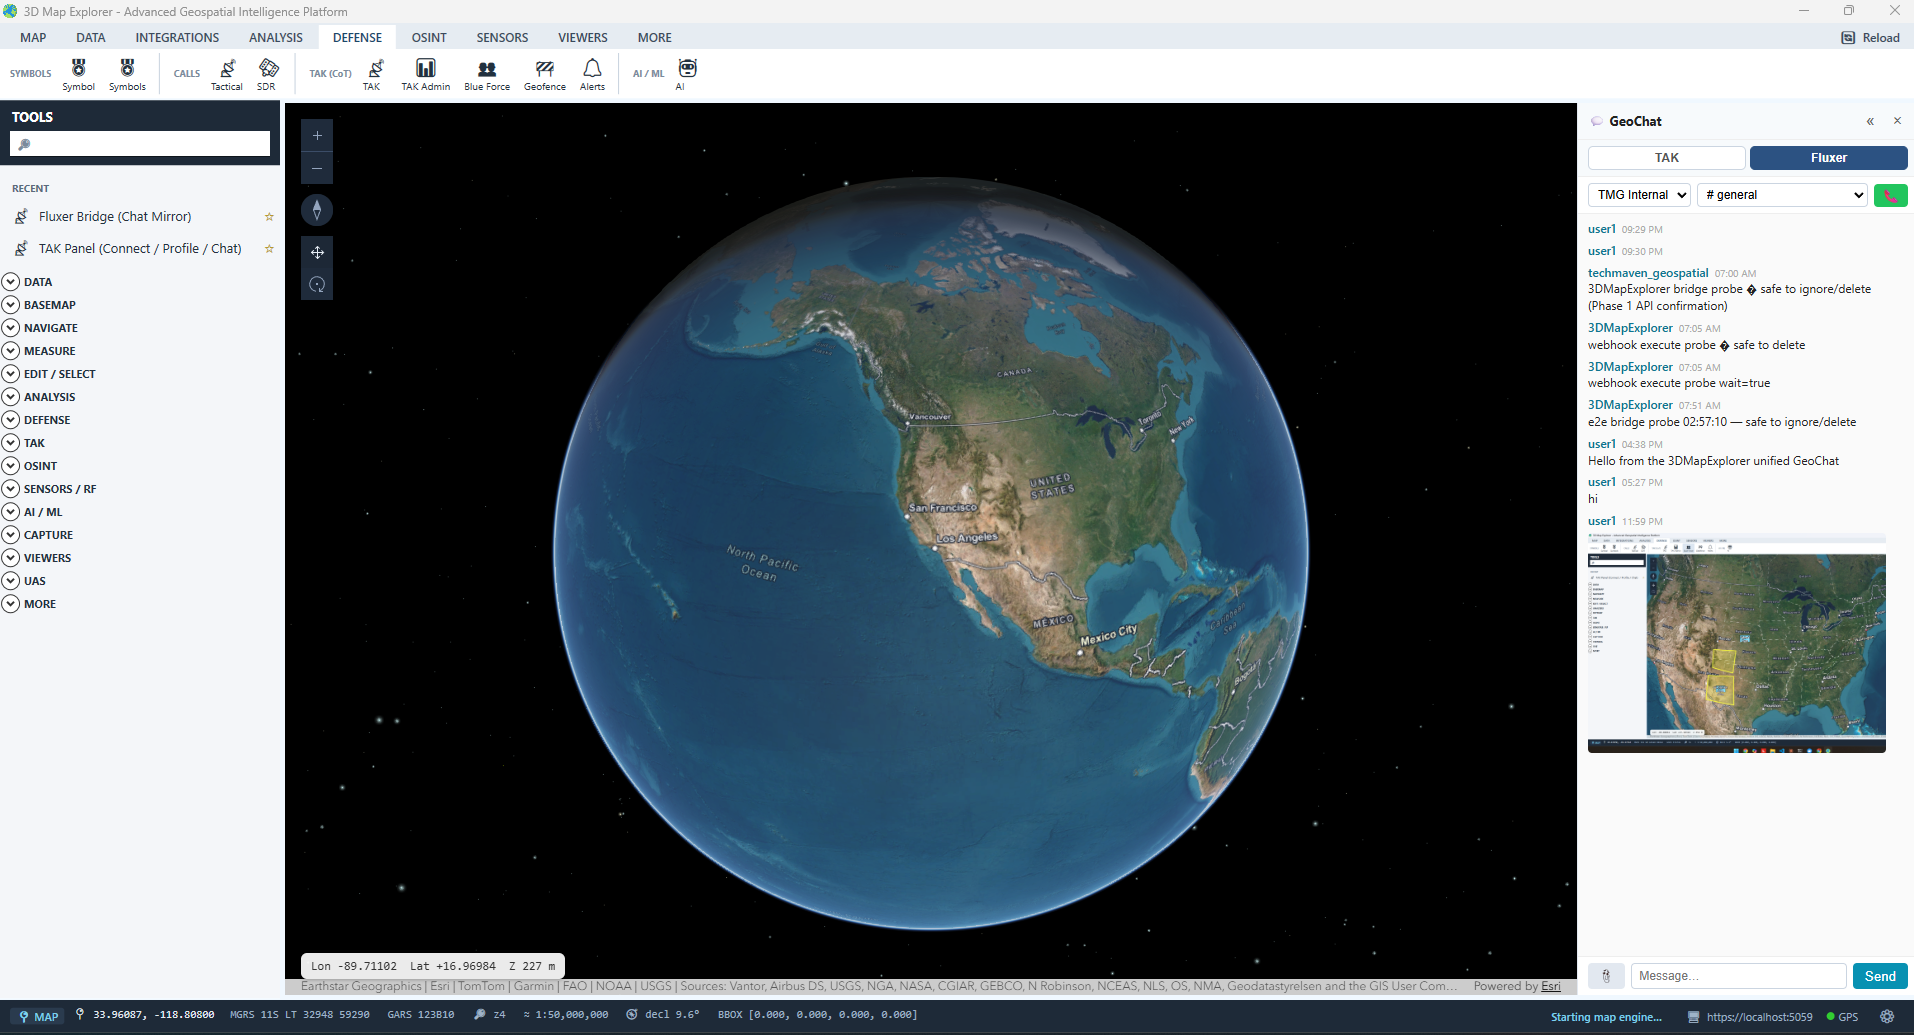Viewport: 1914px width, 1035px height.
Task: Collapse the GeoChat panel with double chevron
Action: [x=1870, y=121]
